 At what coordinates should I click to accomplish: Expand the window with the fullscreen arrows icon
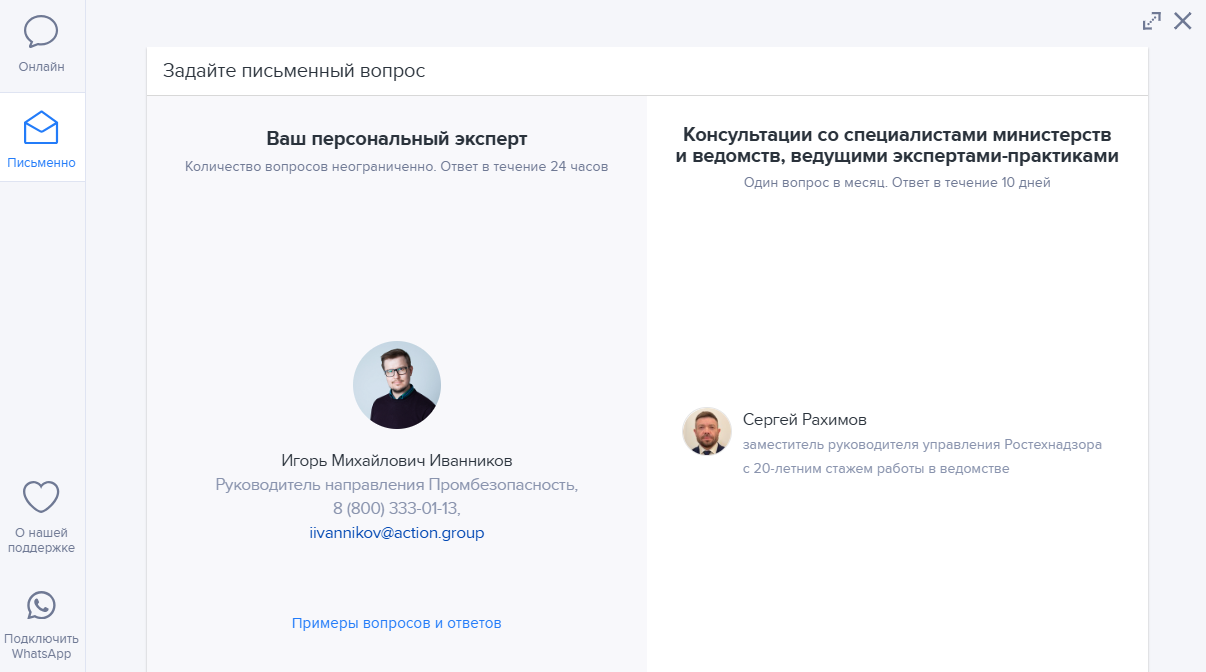pos(1152,21)
